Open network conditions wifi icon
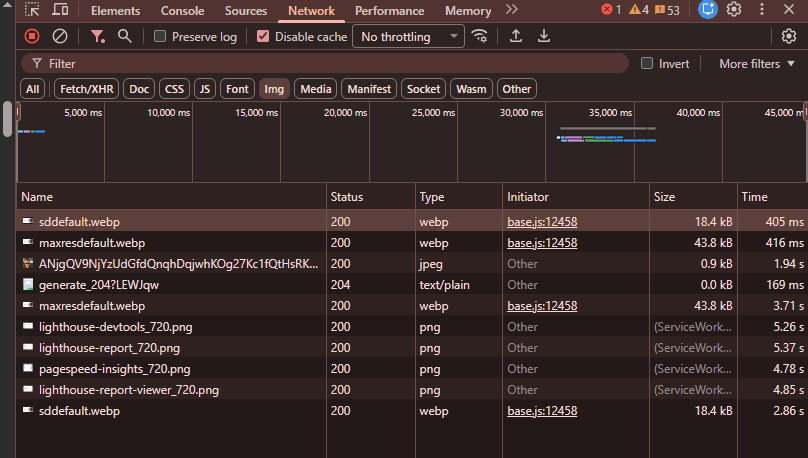Viewport: 808px width, 458px height. 479,36
